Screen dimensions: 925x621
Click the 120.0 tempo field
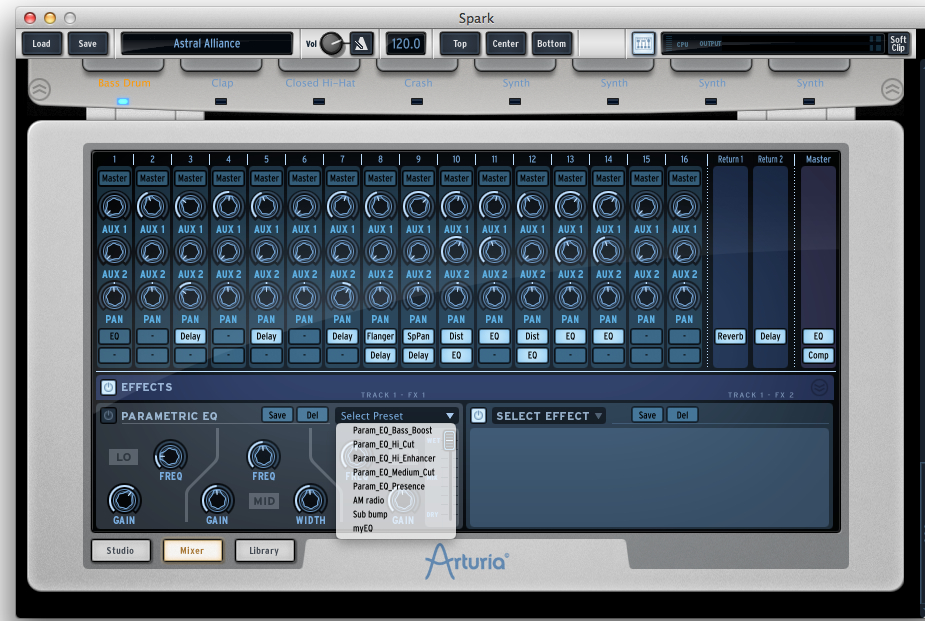(x=406, y=44)
